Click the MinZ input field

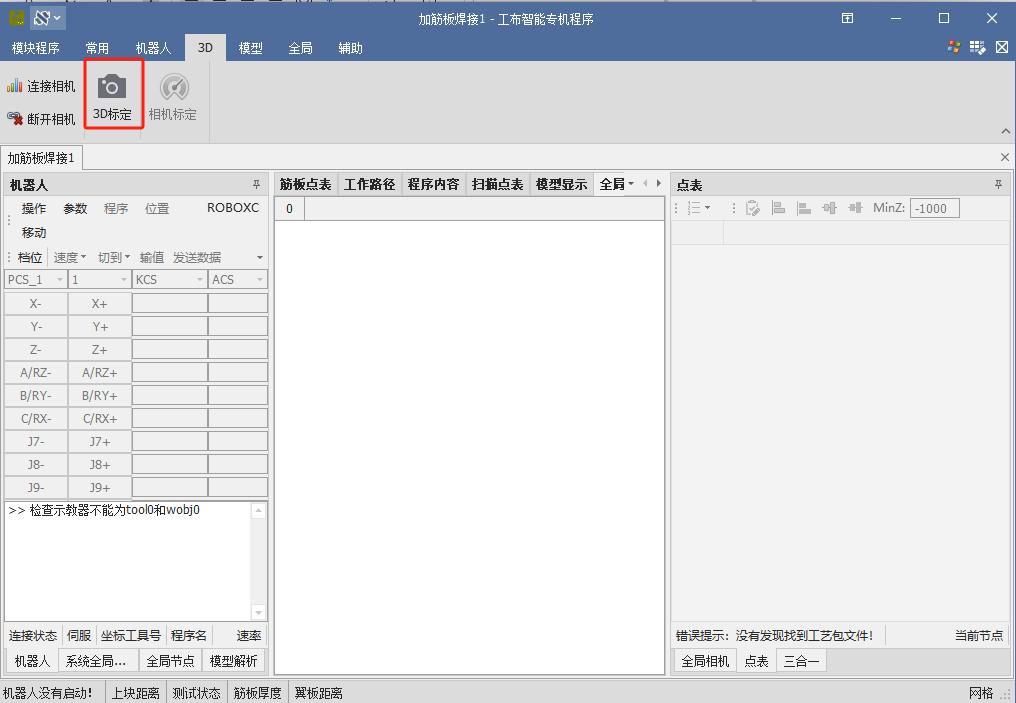[934, 208]
